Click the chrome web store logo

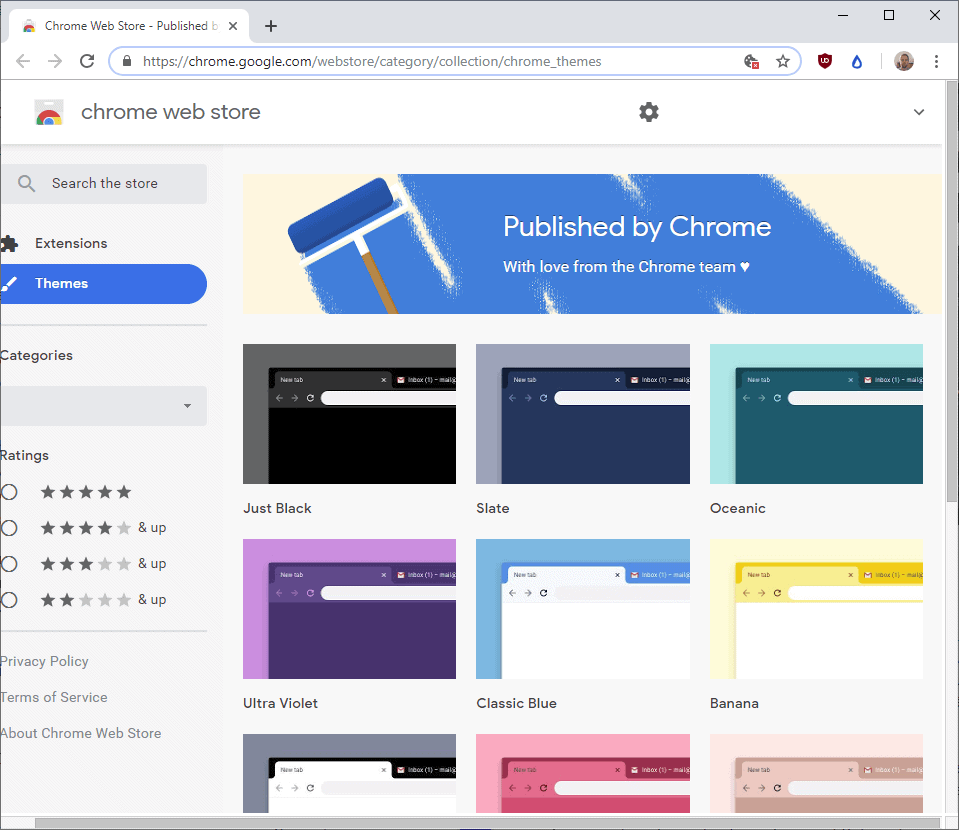click(x=47, y=112)
